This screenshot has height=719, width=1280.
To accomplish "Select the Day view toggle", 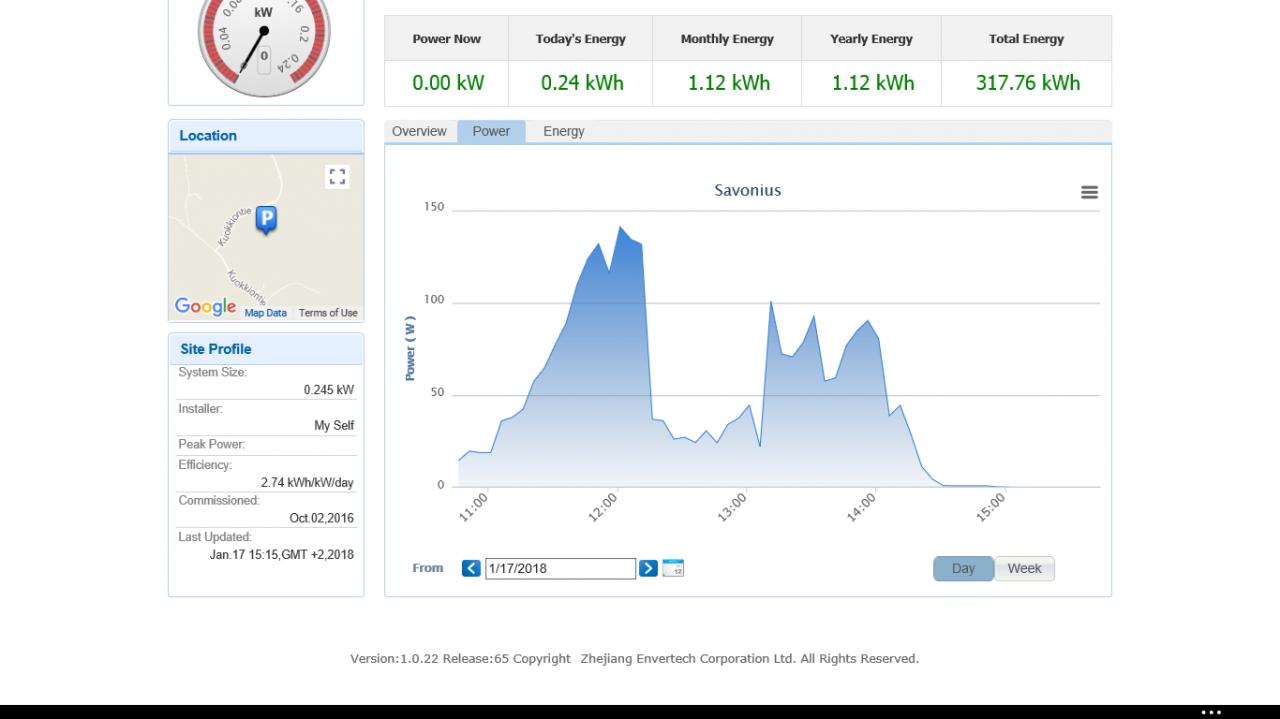I will [963, 568].
